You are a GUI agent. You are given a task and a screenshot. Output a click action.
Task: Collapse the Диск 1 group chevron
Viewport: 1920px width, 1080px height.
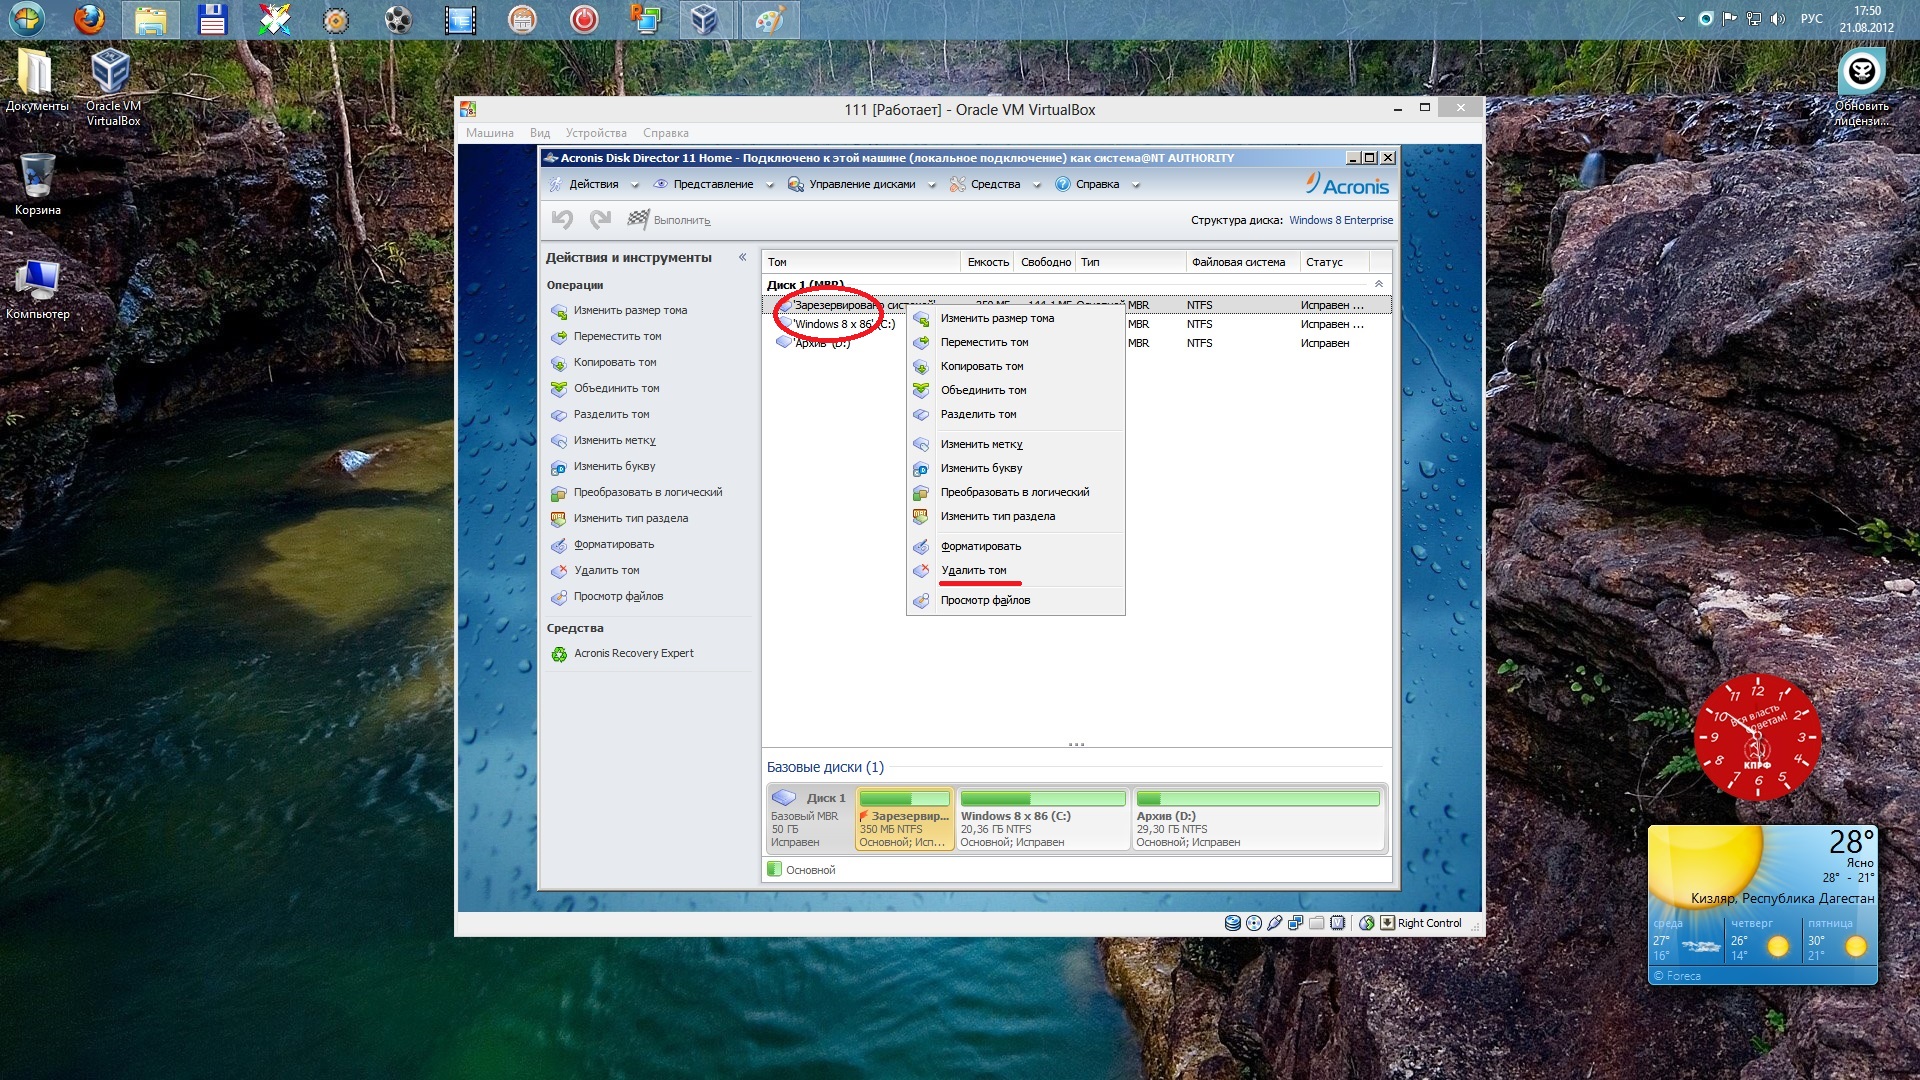click(1378, 285)
